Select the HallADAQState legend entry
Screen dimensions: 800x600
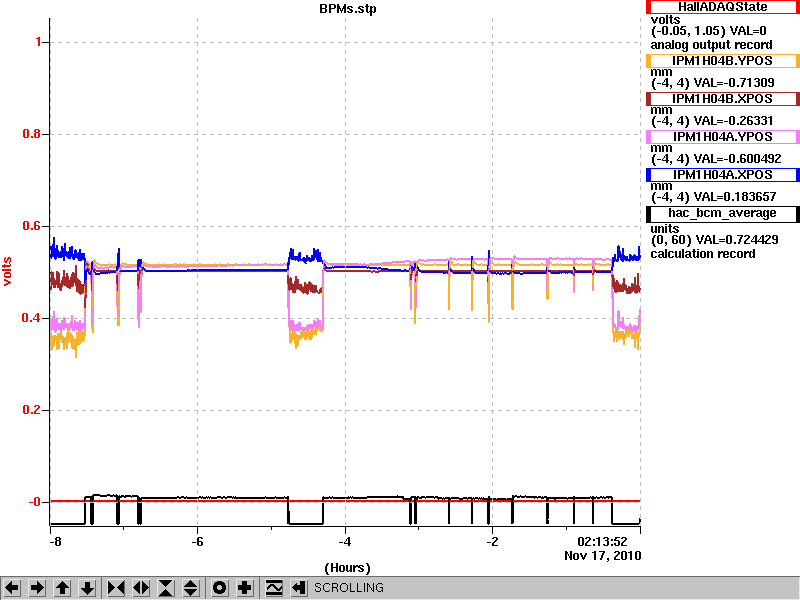pyautogui.click(x=722, y=7)
